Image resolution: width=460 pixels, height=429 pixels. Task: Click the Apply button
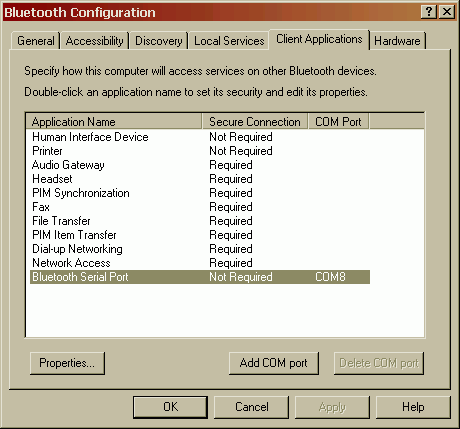tap(332, 407)
